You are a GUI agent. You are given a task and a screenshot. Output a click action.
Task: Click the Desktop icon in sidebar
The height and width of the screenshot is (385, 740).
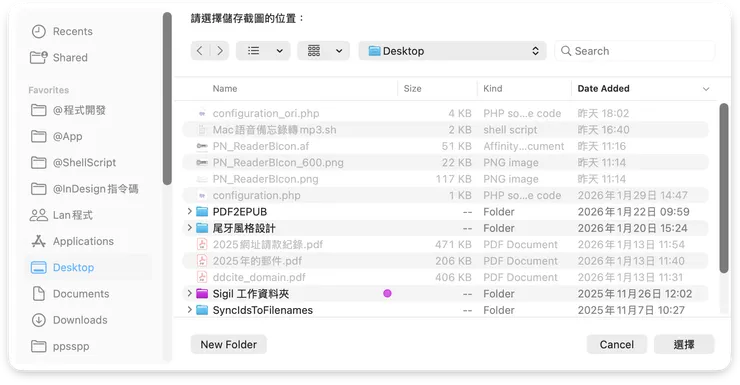click(x=39, y=268)
